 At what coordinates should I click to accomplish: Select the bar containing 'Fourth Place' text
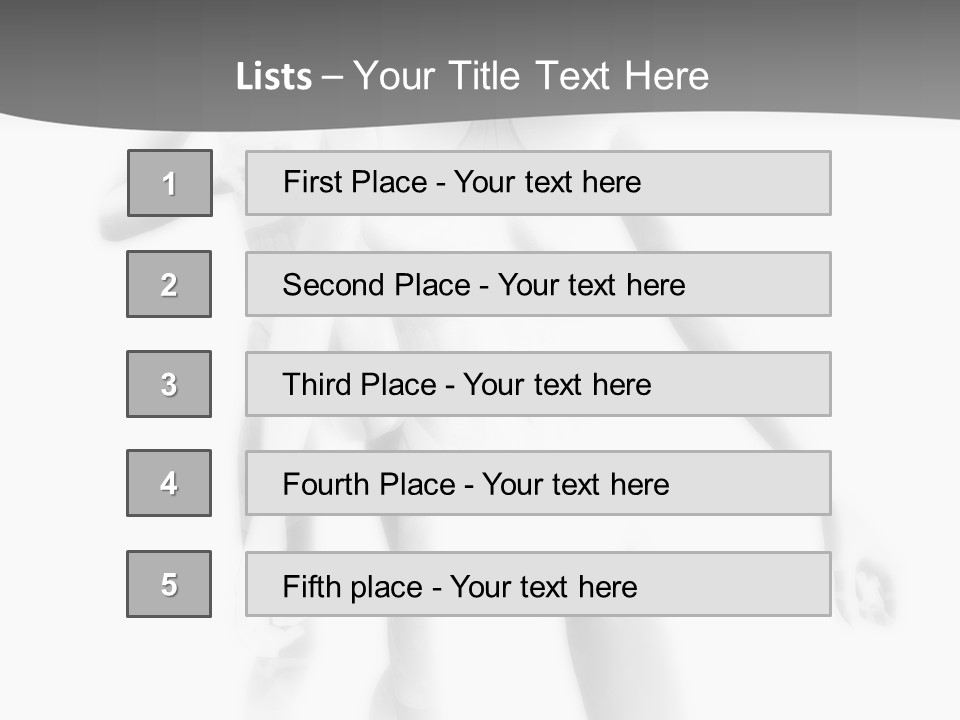coord(538,483)
